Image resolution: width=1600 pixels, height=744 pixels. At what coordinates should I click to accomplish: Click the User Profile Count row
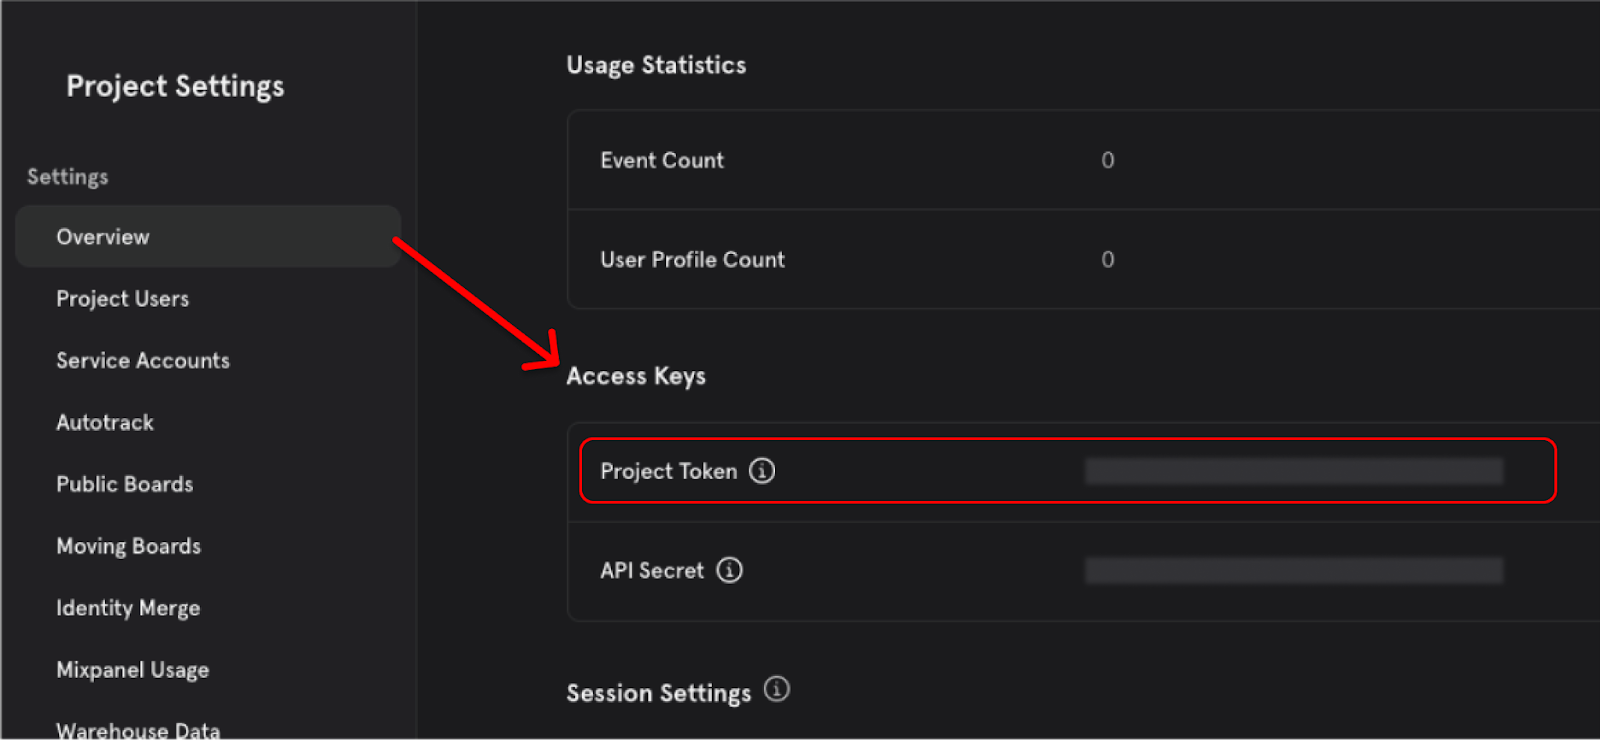[x=1084, y=260]
